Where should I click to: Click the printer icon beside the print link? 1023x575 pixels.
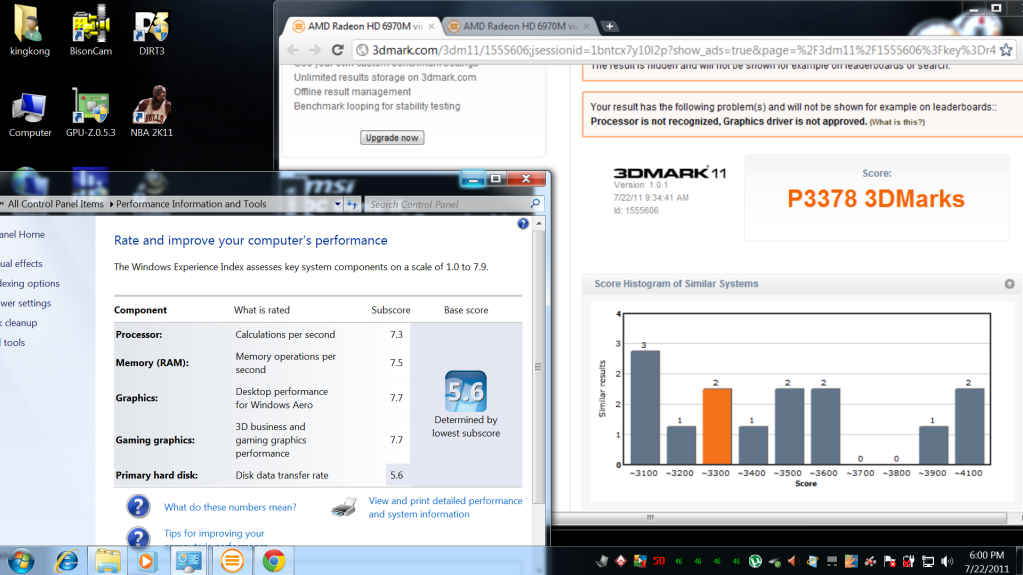344,506
